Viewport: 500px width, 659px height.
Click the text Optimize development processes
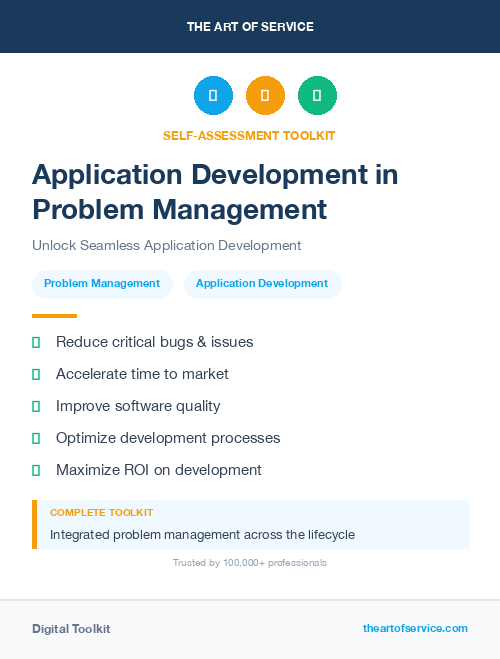[x=168, y=438]
